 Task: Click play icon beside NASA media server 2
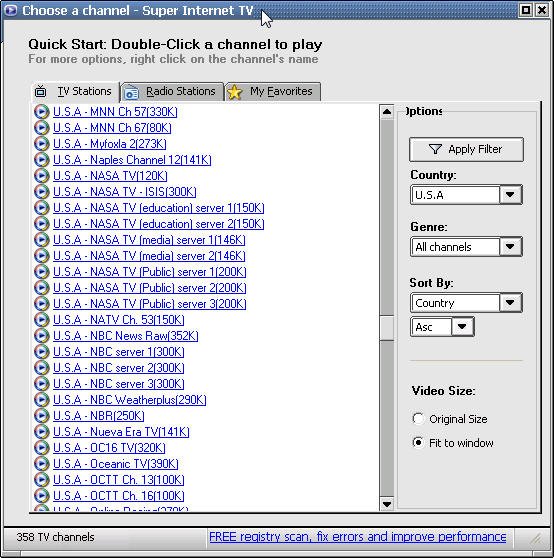click(x=41, y=256)
